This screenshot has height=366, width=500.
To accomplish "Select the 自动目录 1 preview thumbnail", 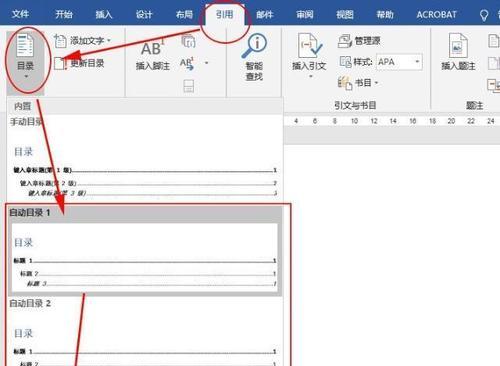I will [145, 258].
